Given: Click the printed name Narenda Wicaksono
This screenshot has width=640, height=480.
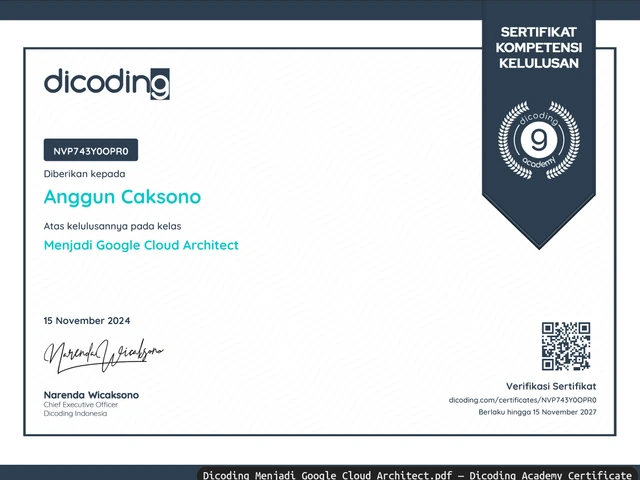Looking at the screenshot, I should click(x=91, y=395).
